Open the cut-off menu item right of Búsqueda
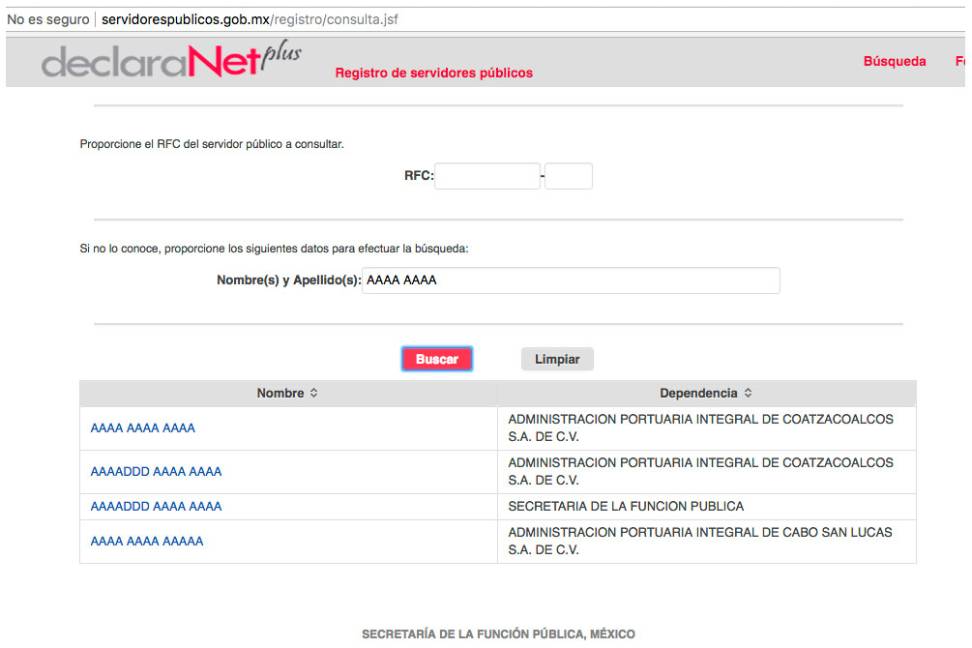972x648 pixels. coord(960,62)
